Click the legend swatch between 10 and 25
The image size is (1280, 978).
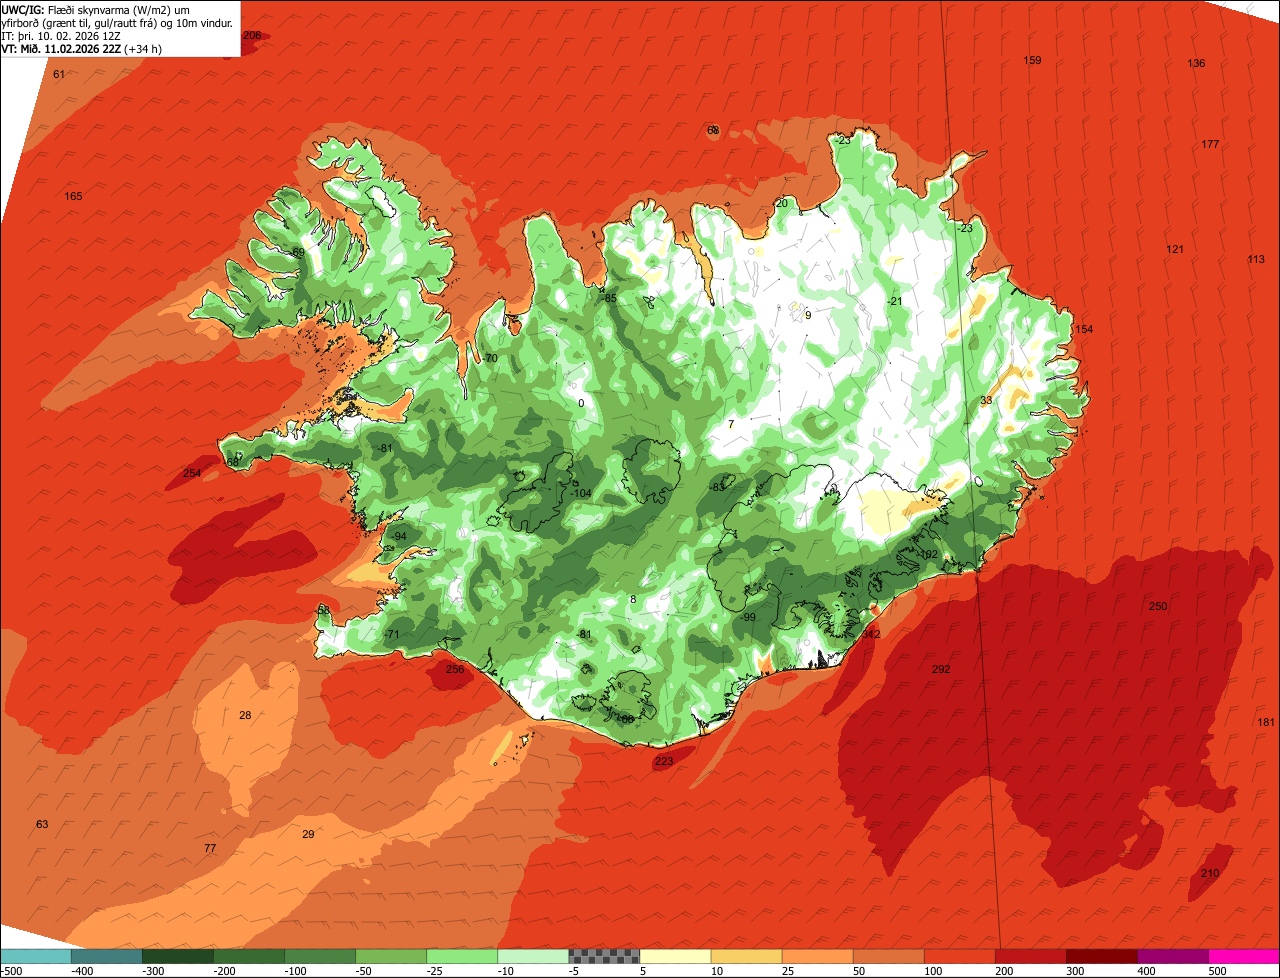(746, 956)
